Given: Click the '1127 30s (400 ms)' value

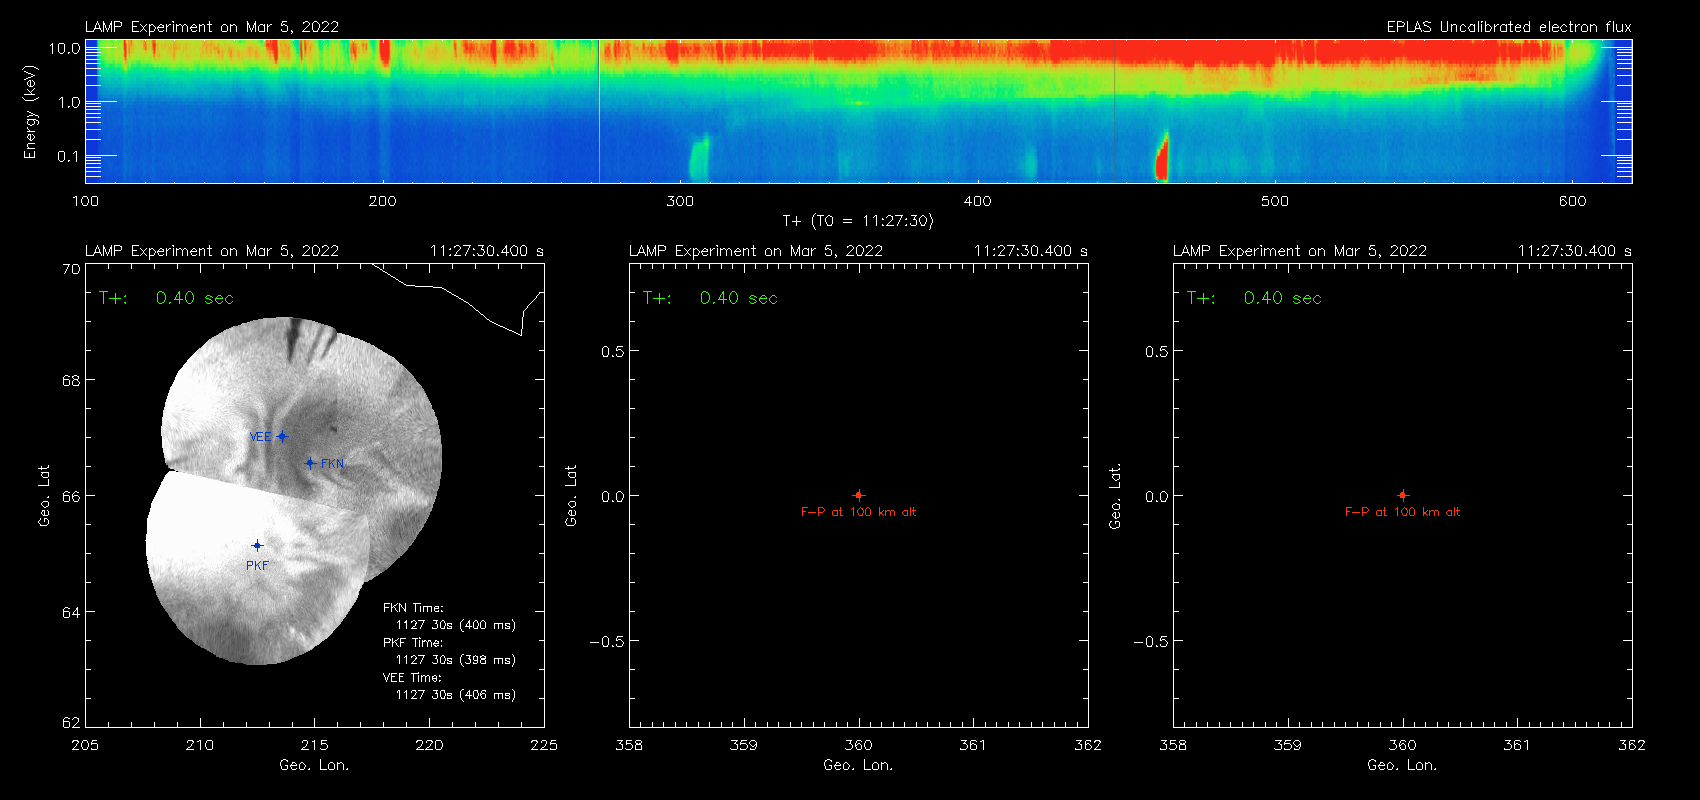Looking at the screenshot, I should point(456,625).
